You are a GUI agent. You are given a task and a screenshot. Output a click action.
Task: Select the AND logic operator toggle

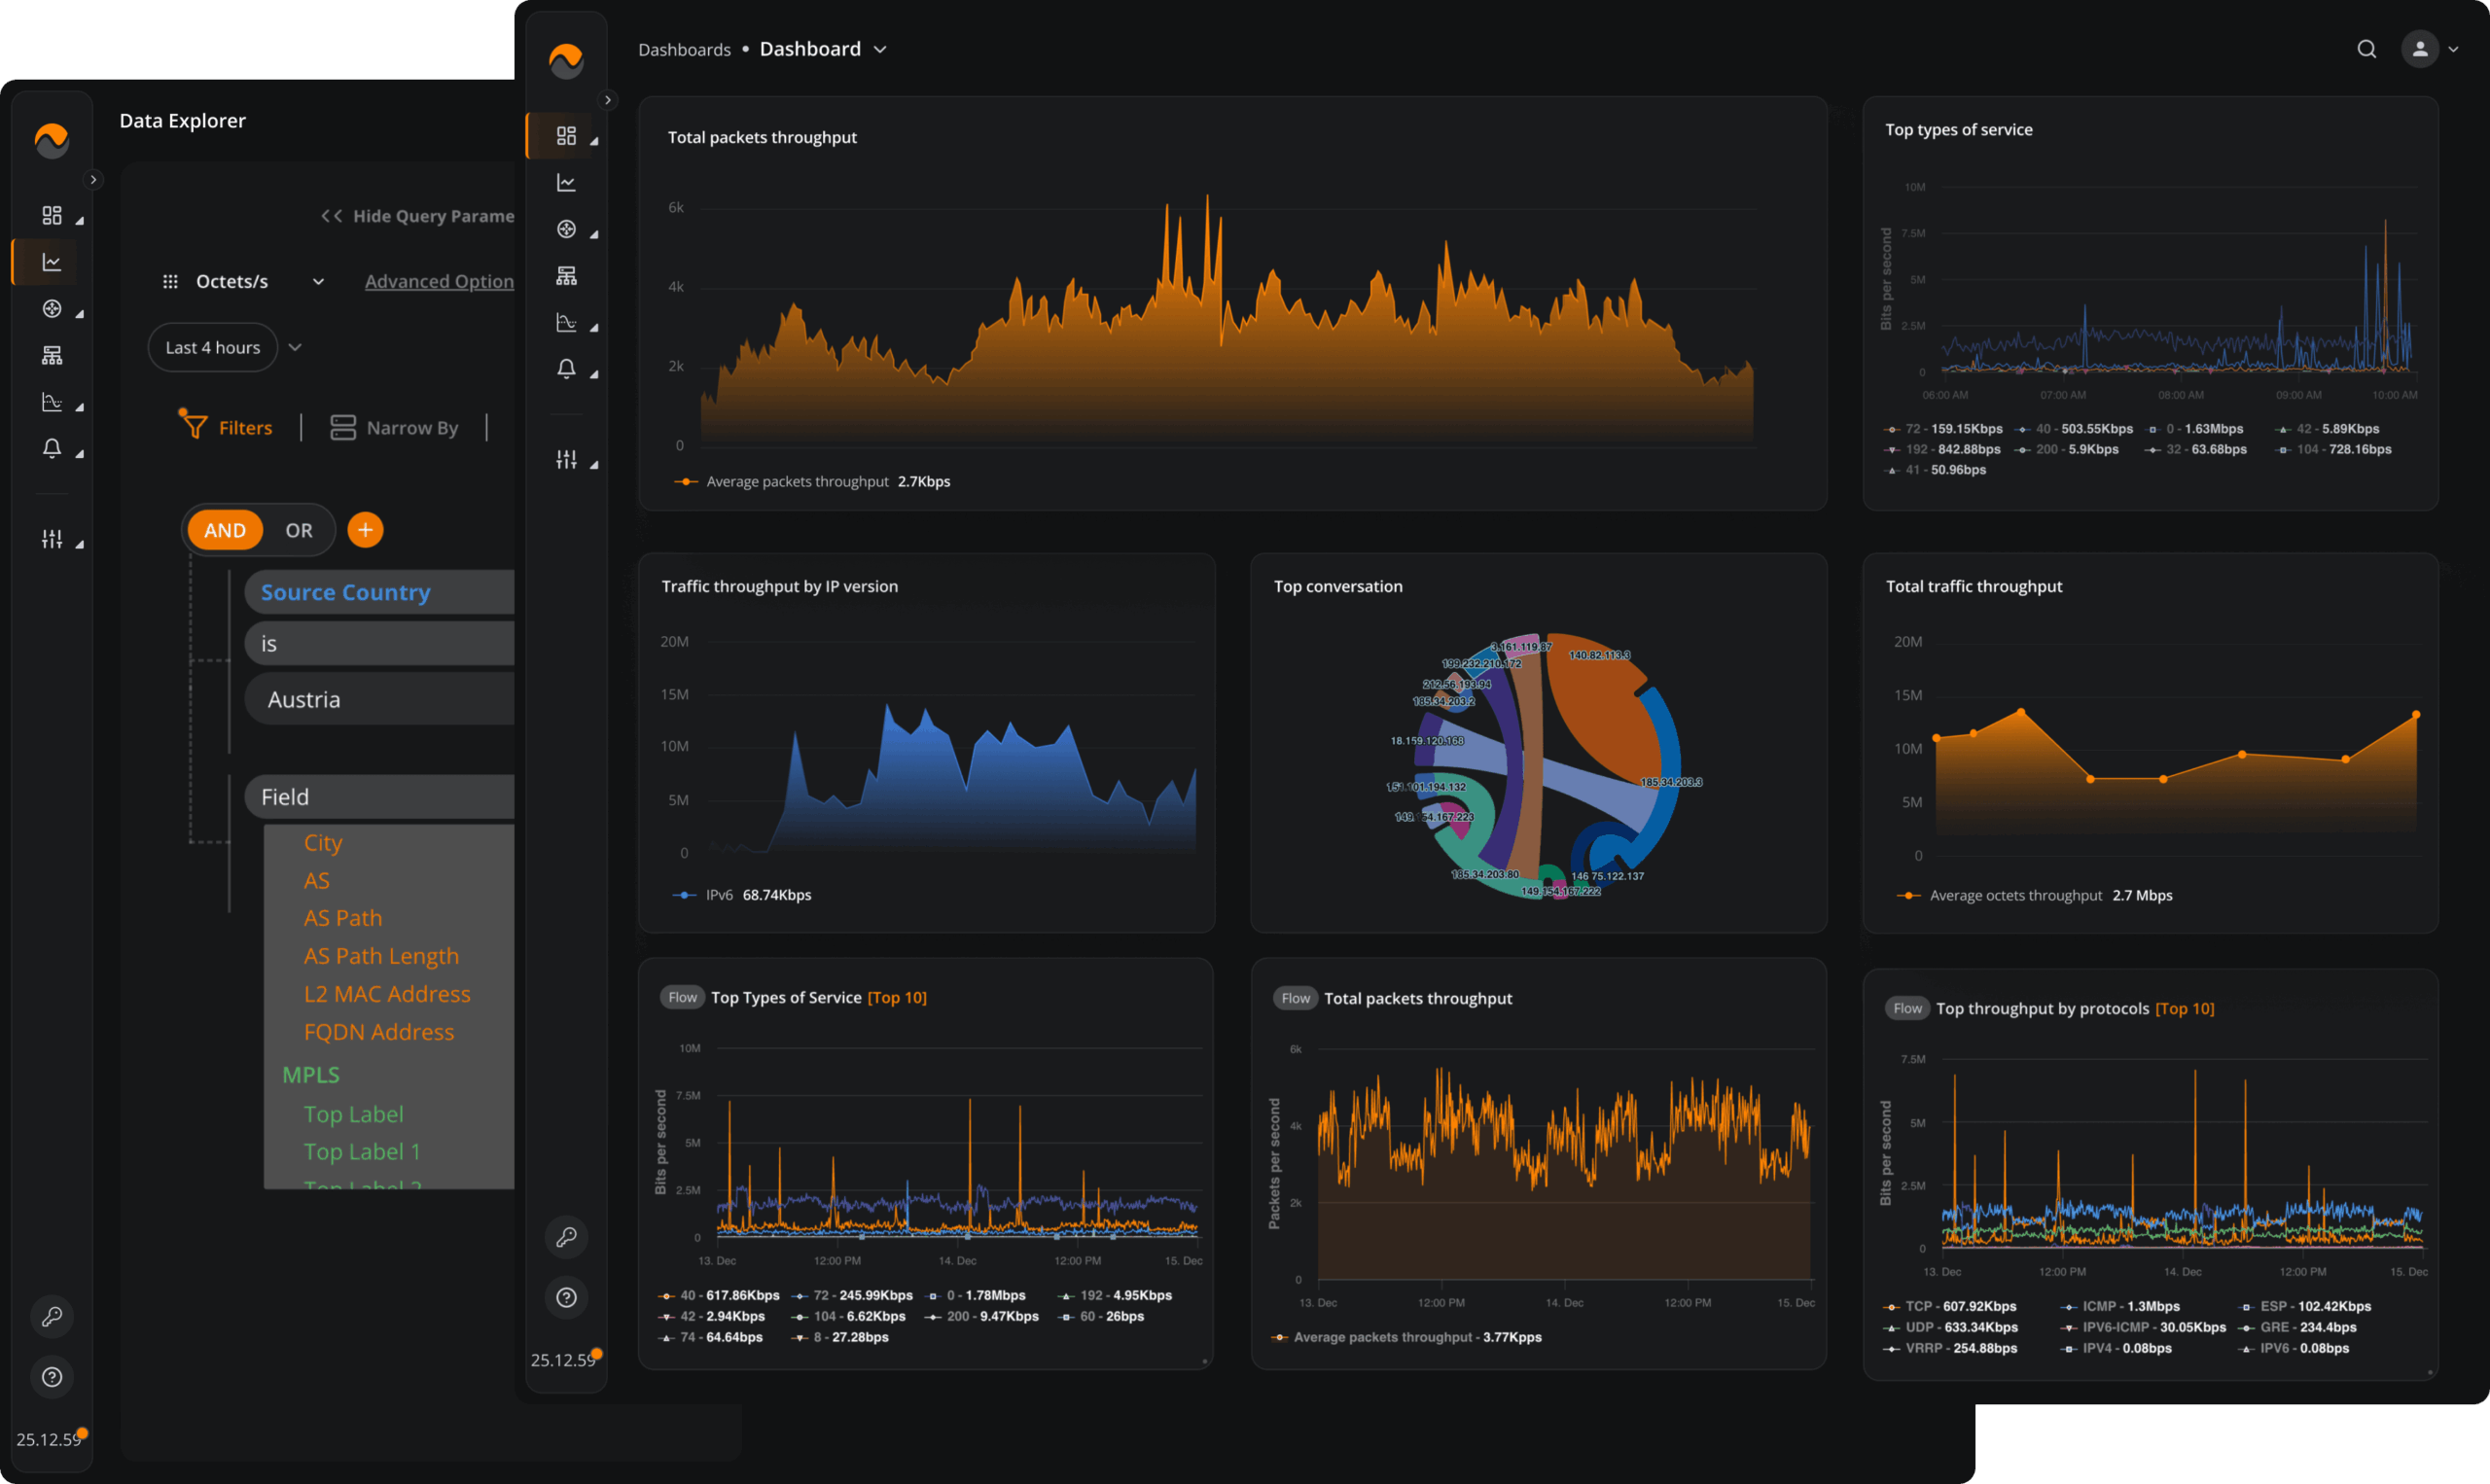[224, 530]
